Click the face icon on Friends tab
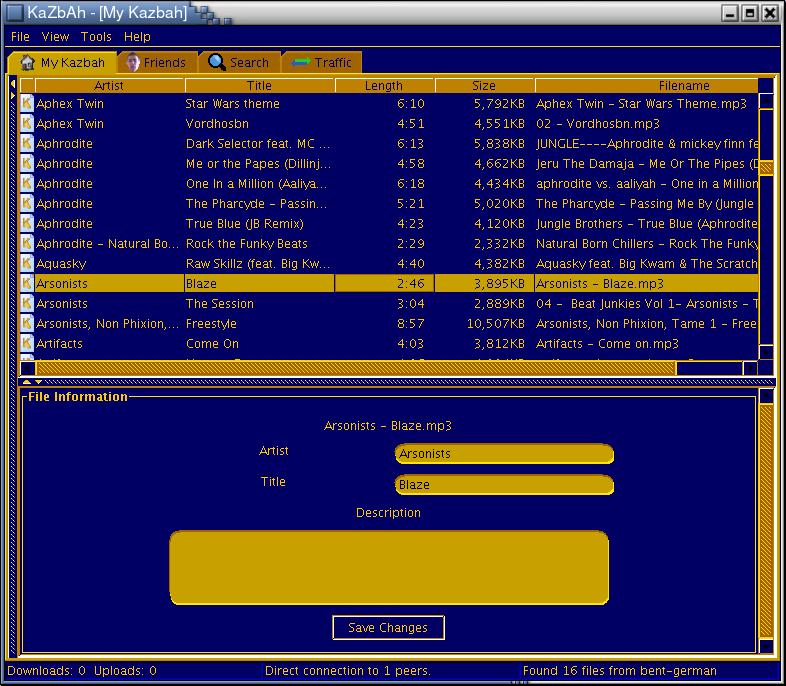Image resolution: width=786 pixels, height=686 pixels. point(133,63)
